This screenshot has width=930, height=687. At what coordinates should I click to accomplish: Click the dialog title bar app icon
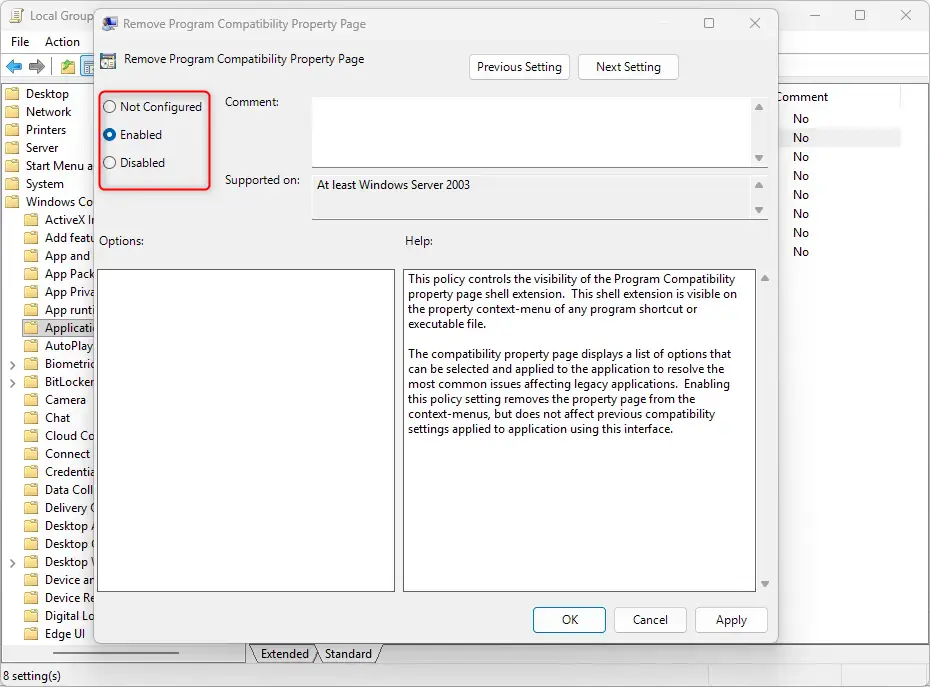tap(110, 24)
